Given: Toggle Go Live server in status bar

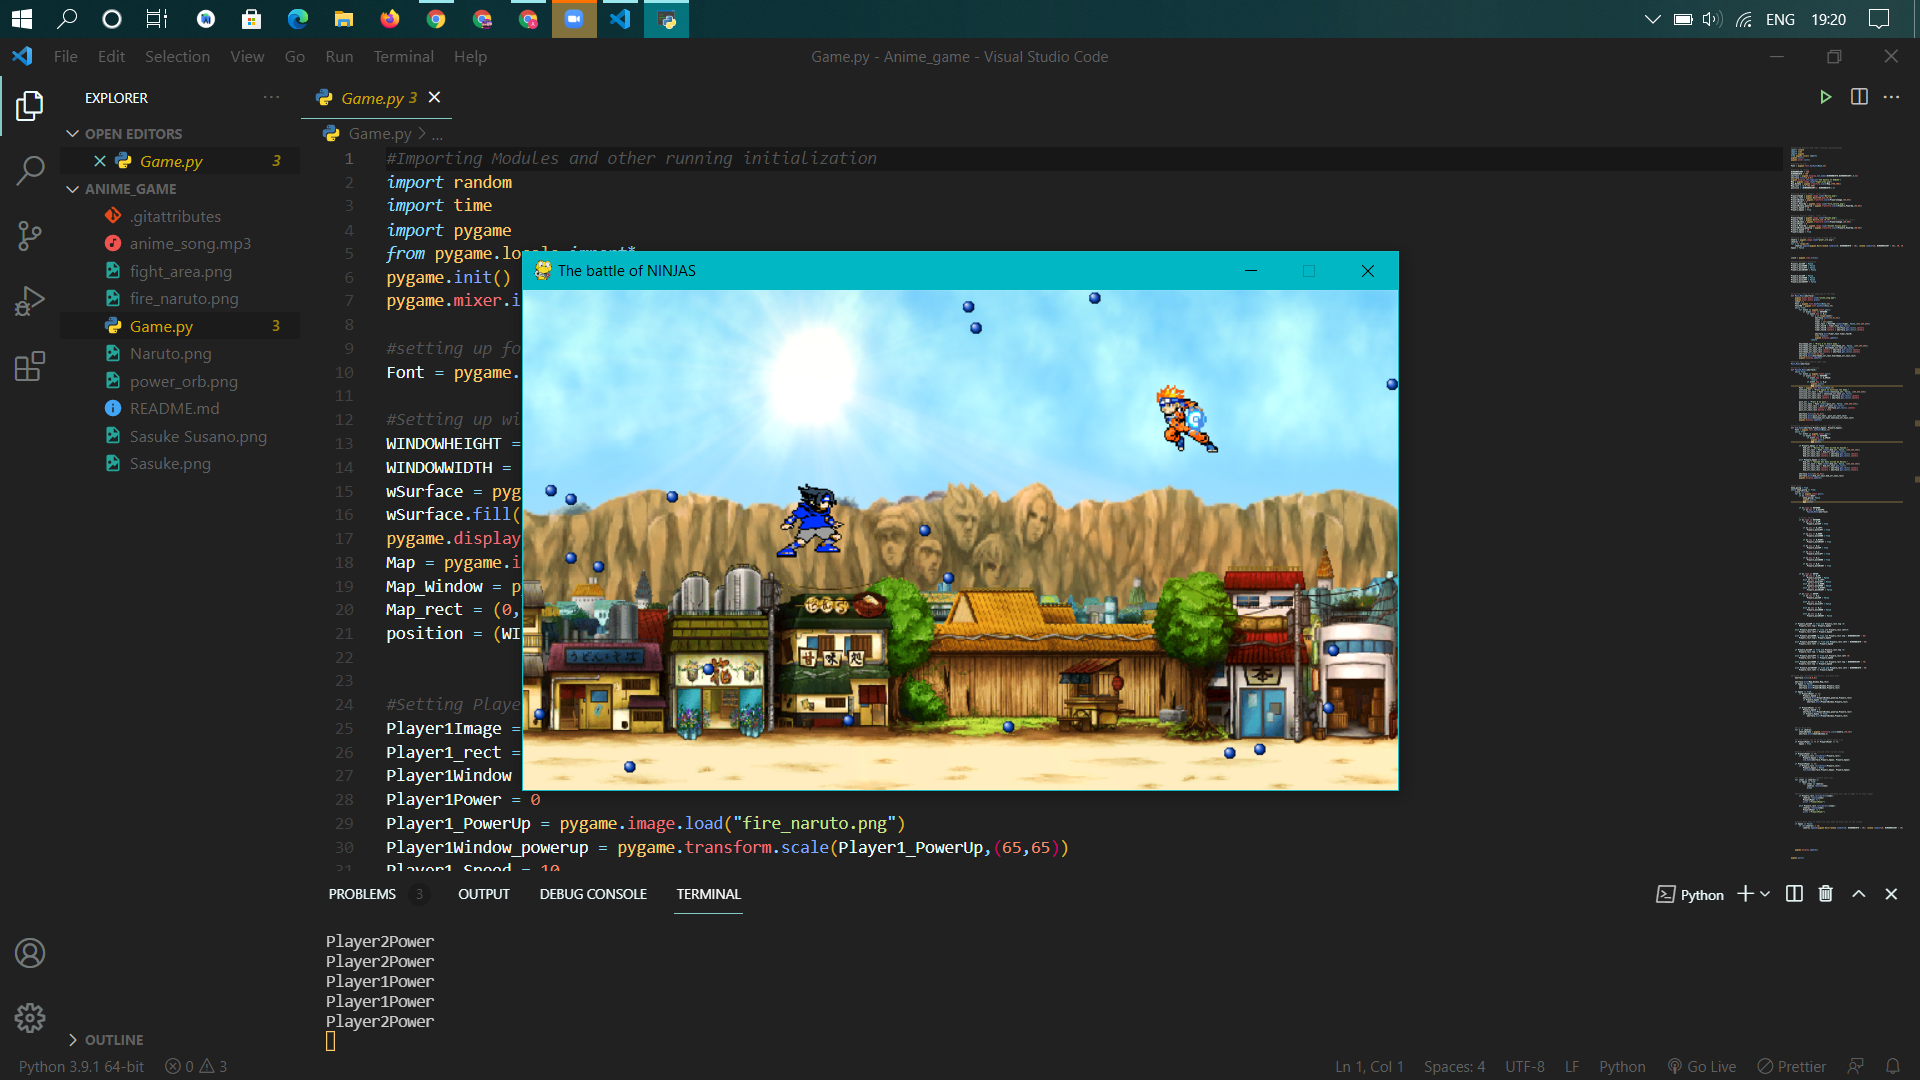Looking at the screenshot, I should (x=1701, y=1067).
